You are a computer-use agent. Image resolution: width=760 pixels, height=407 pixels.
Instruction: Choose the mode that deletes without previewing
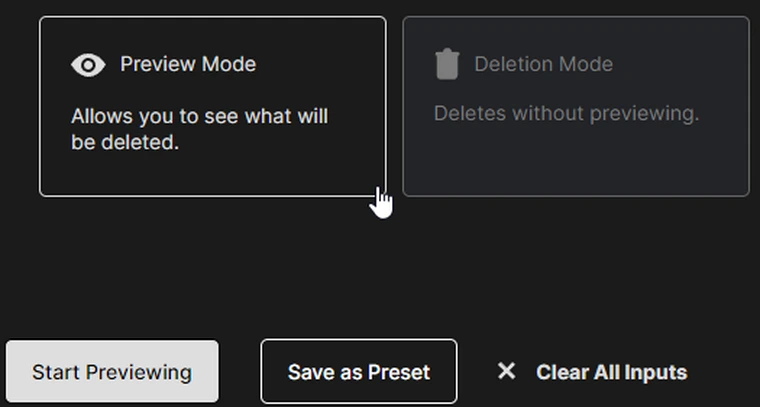(576, 107)
